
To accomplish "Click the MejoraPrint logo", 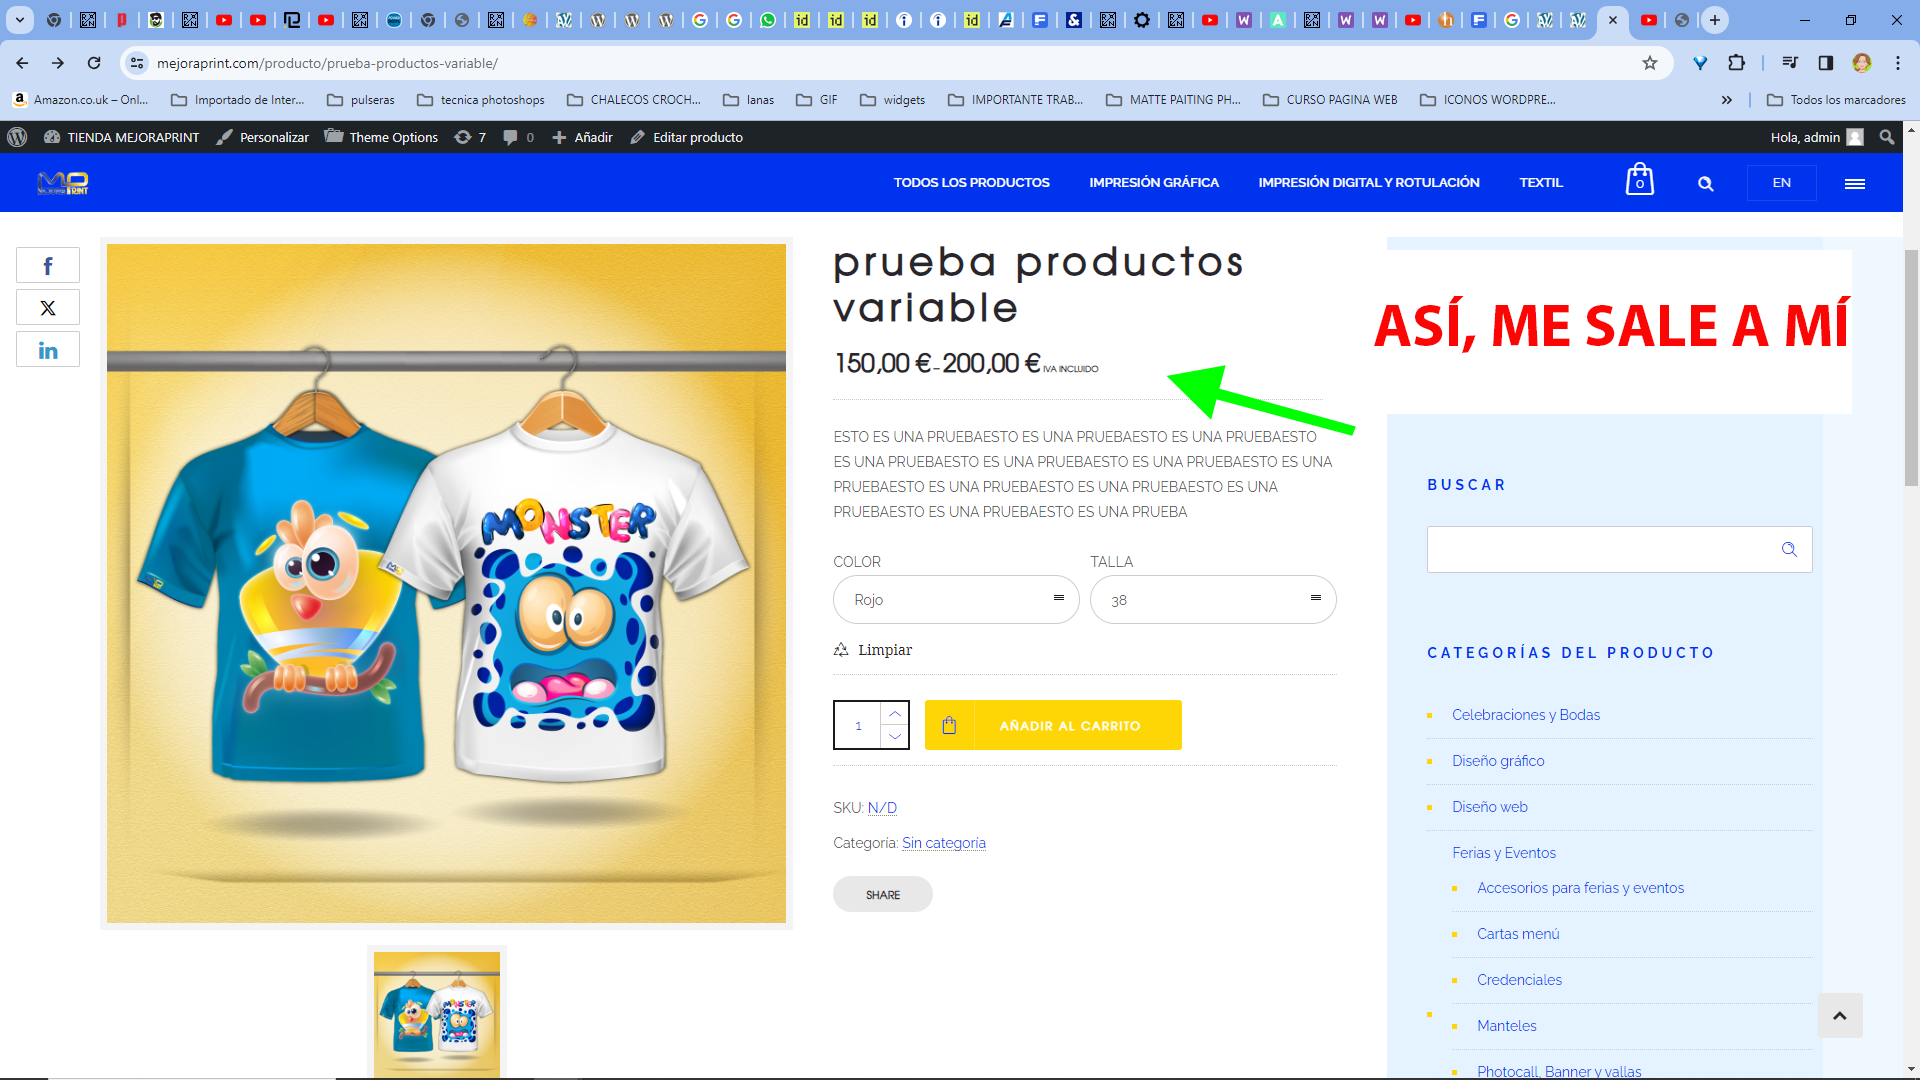I will [62, 182].
